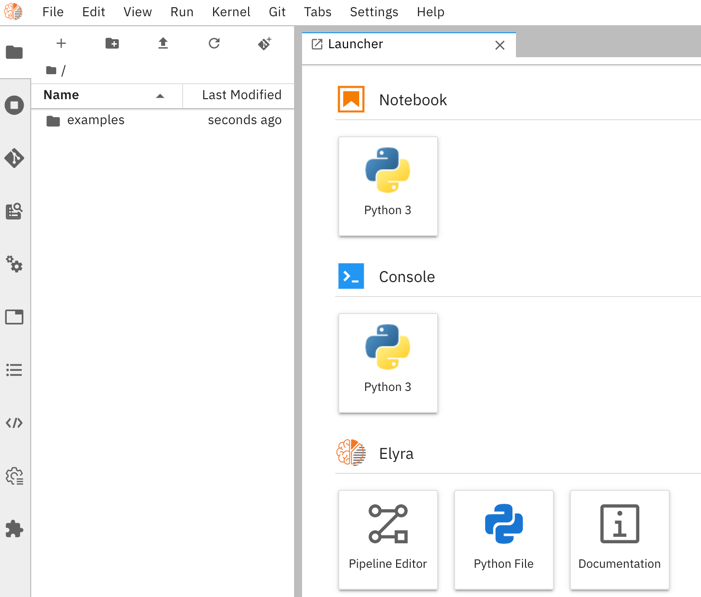The height and width of the screenshot is (597, 701).
Task: Click the root folder breadcrumb icon
Action: (x=51, y=70)
